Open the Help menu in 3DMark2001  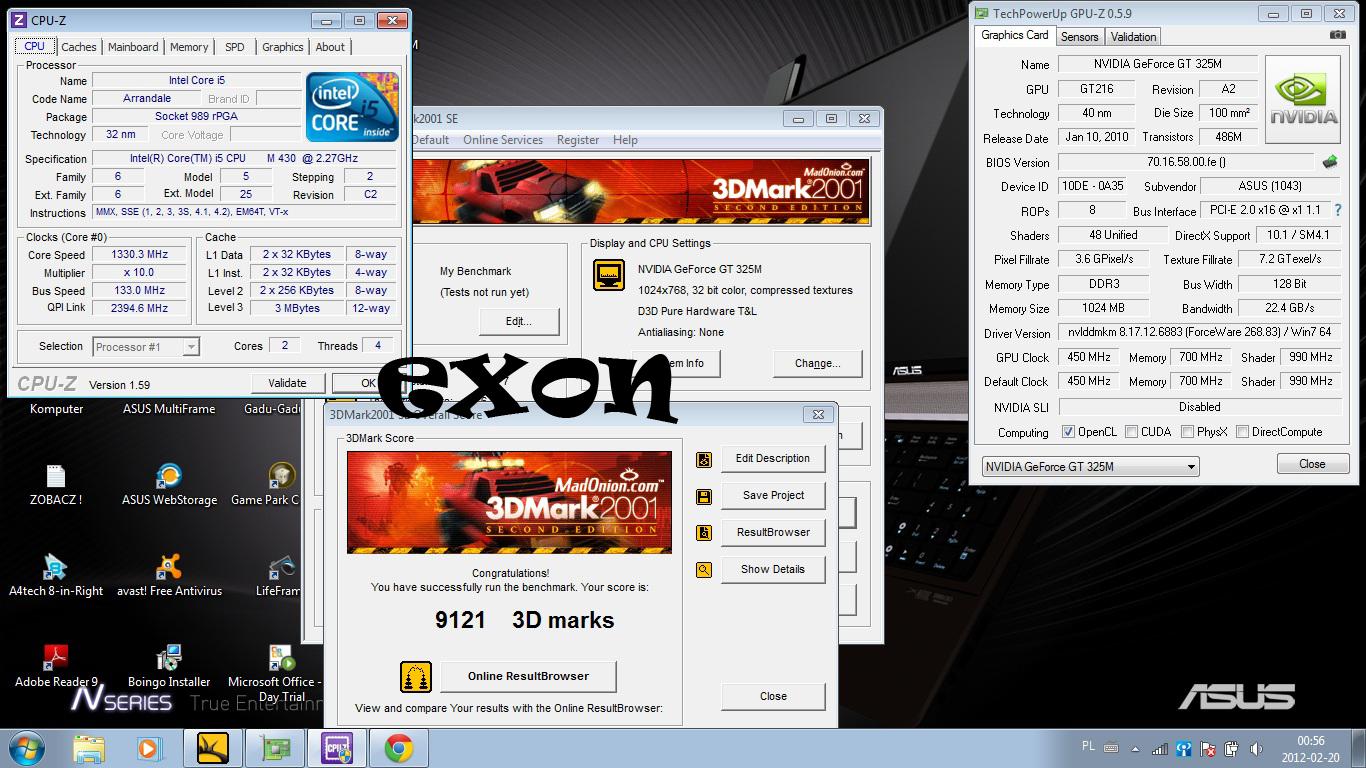(625, 140)
